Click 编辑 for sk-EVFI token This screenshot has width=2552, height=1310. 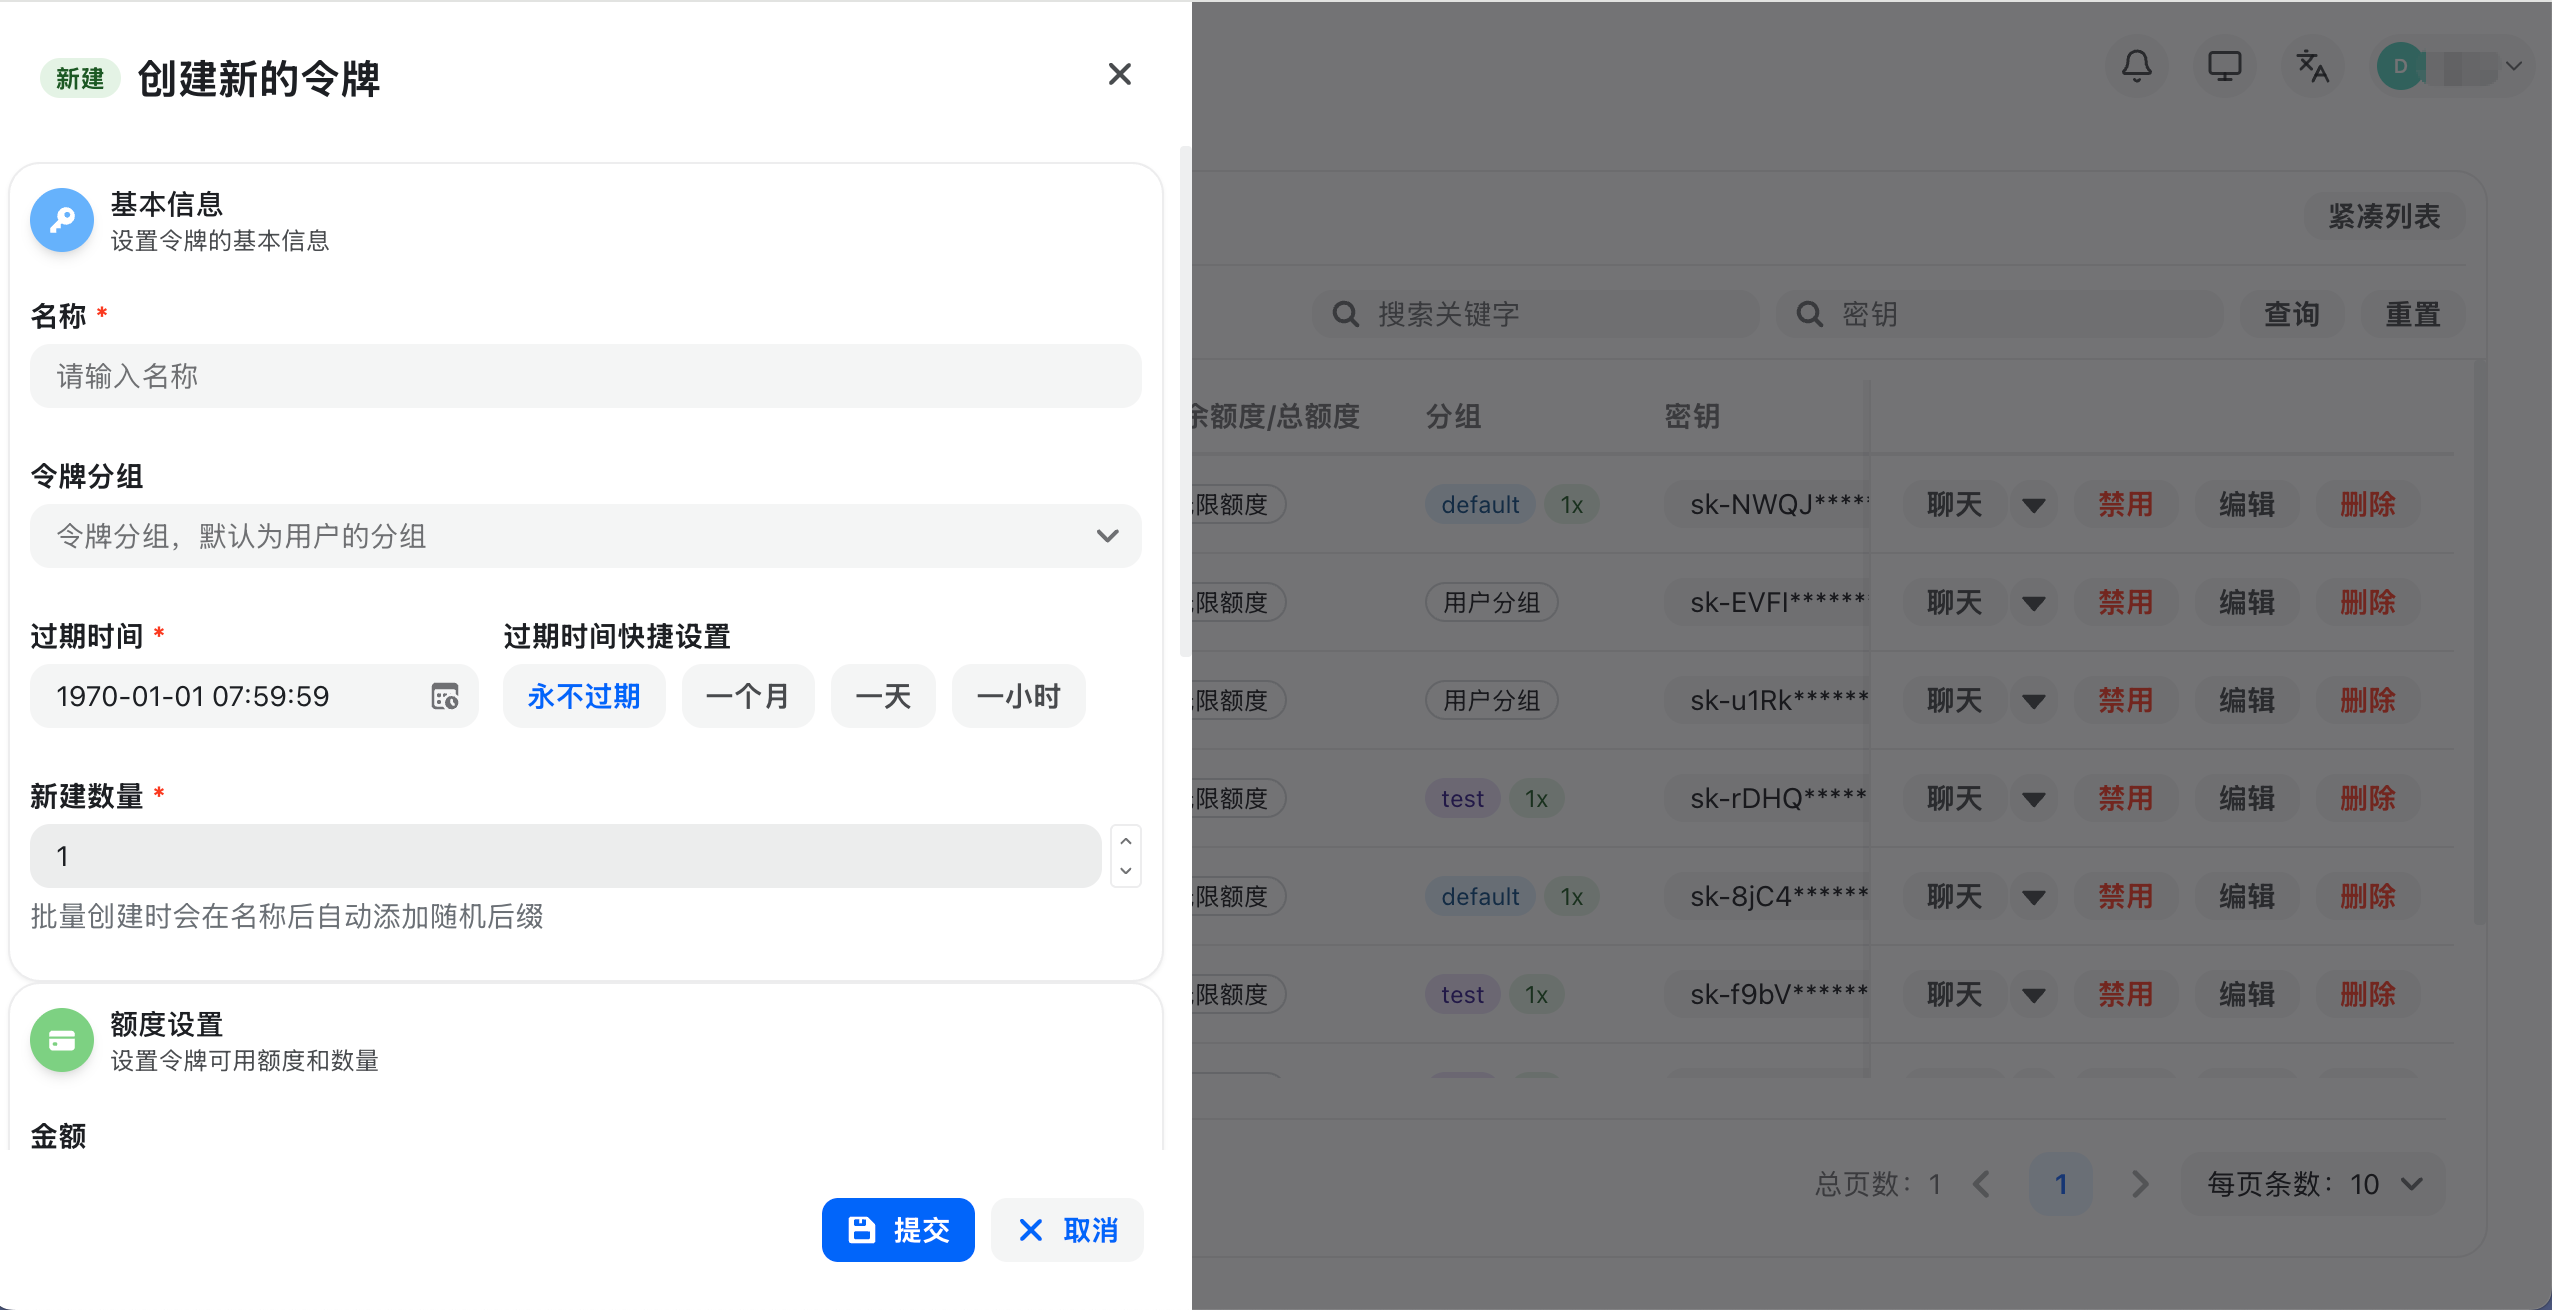point(2247,602)
